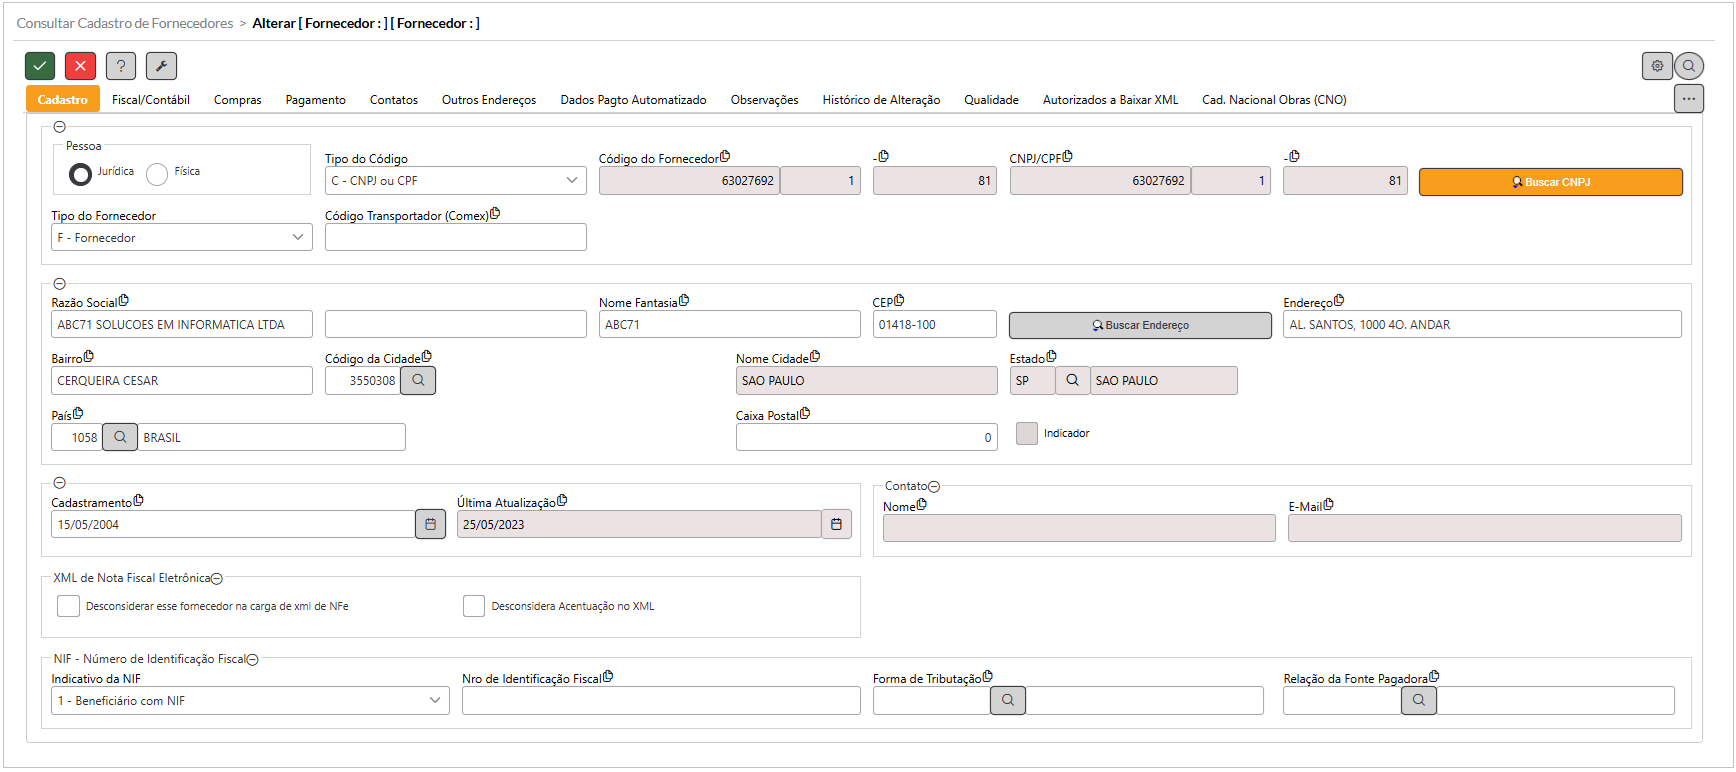
Task: Click the País lookup magnifier icon
Action: (x=120, y=437)
